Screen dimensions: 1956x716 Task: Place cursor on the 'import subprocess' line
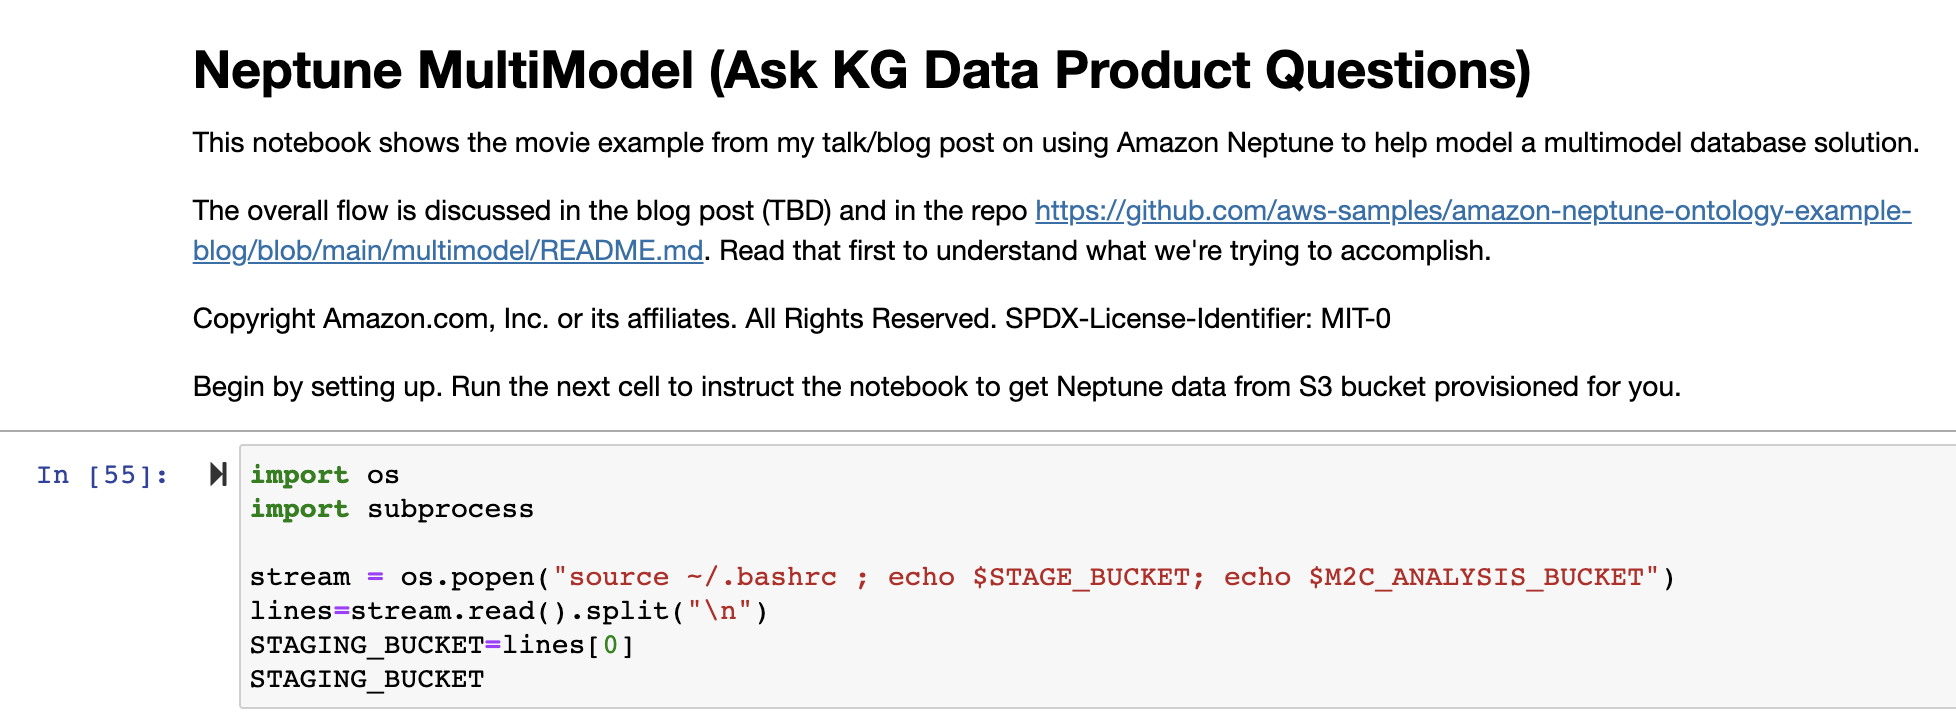click(x=391, y=509)
